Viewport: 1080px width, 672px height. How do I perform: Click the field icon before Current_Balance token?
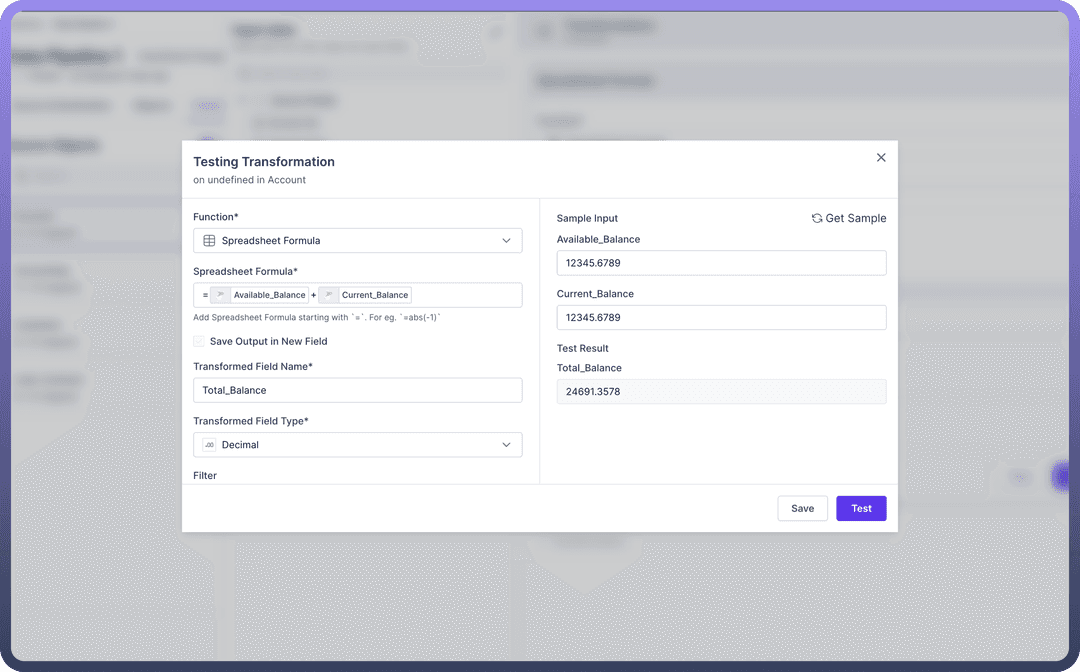[328, 295]
